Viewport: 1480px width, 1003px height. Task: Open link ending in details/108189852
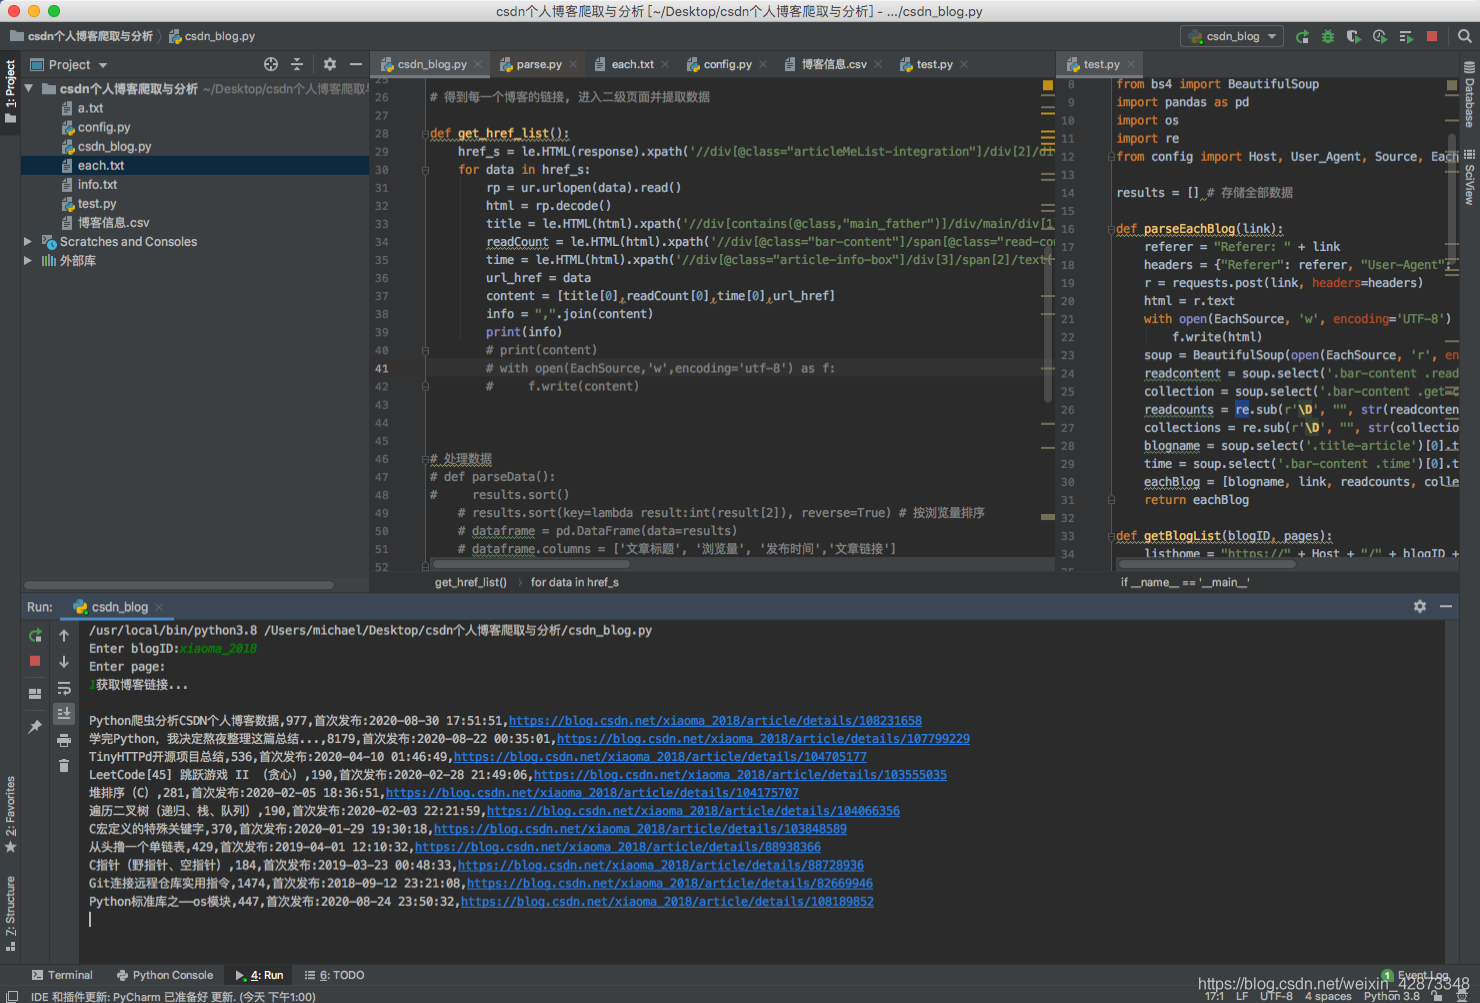click(667, 901)
